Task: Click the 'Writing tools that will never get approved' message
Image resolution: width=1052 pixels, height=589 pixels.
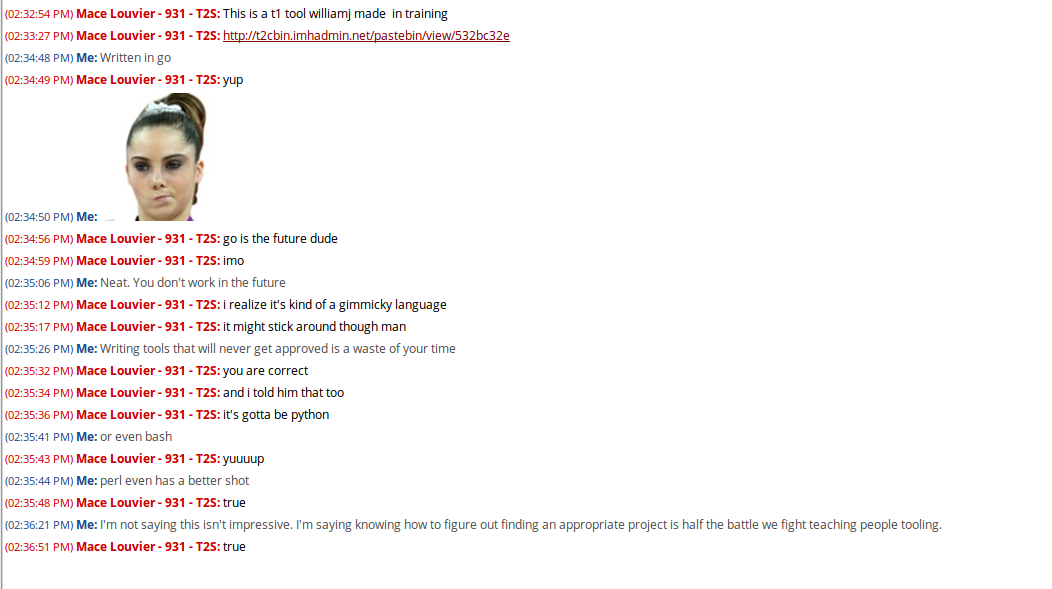Action: [x=278, y=349]
